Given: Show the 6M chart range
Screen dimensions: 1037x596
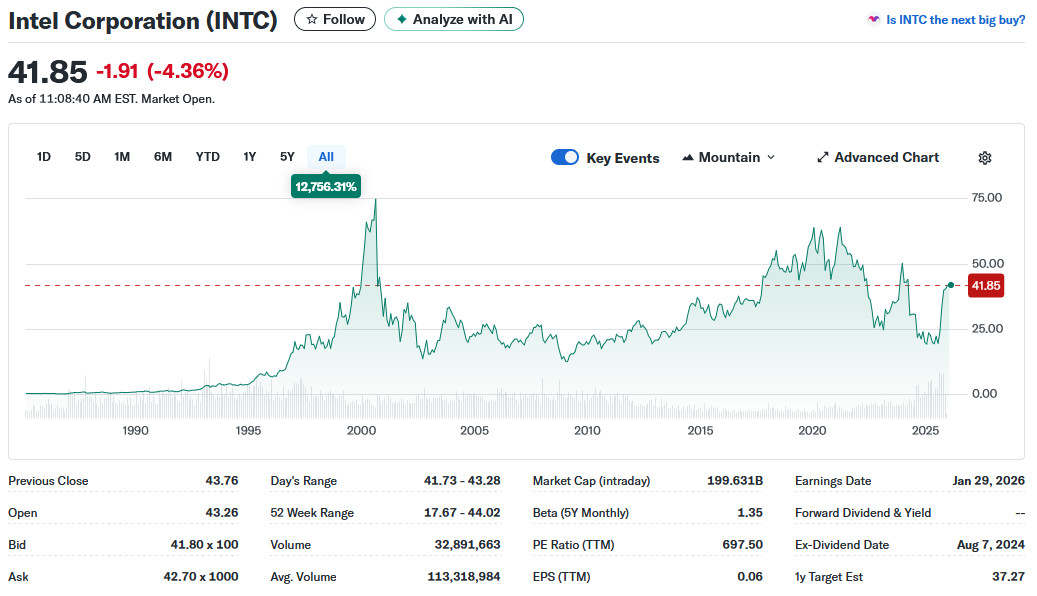Looking at the screenshot, I should pyautogui.click(x=163, y=157).
